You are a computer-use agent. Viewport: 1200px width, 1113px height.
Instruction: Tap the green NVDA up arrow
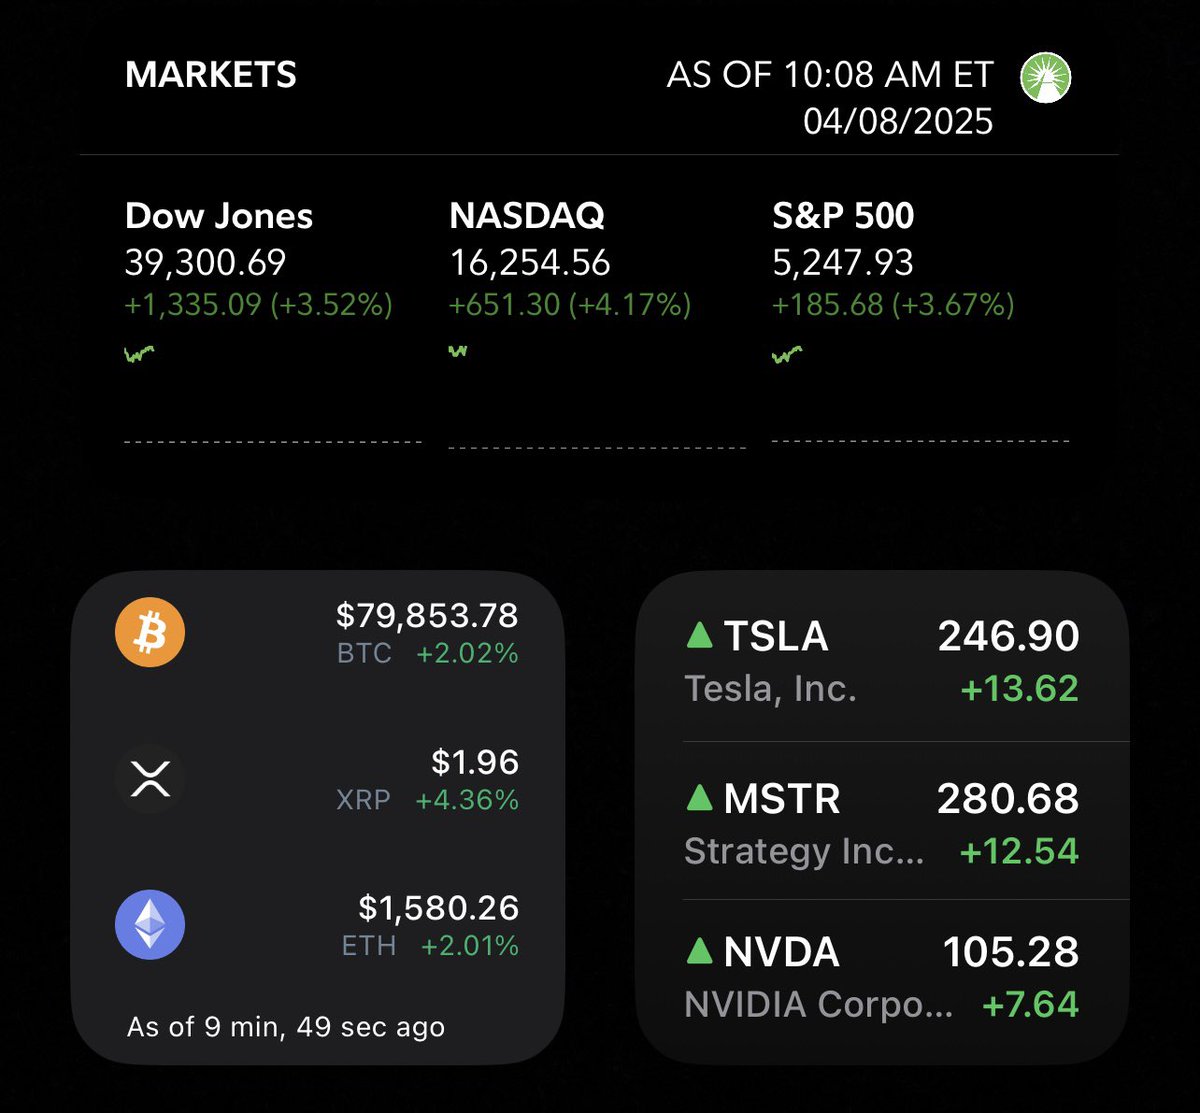pyautogui.click(x=700, y=950)
